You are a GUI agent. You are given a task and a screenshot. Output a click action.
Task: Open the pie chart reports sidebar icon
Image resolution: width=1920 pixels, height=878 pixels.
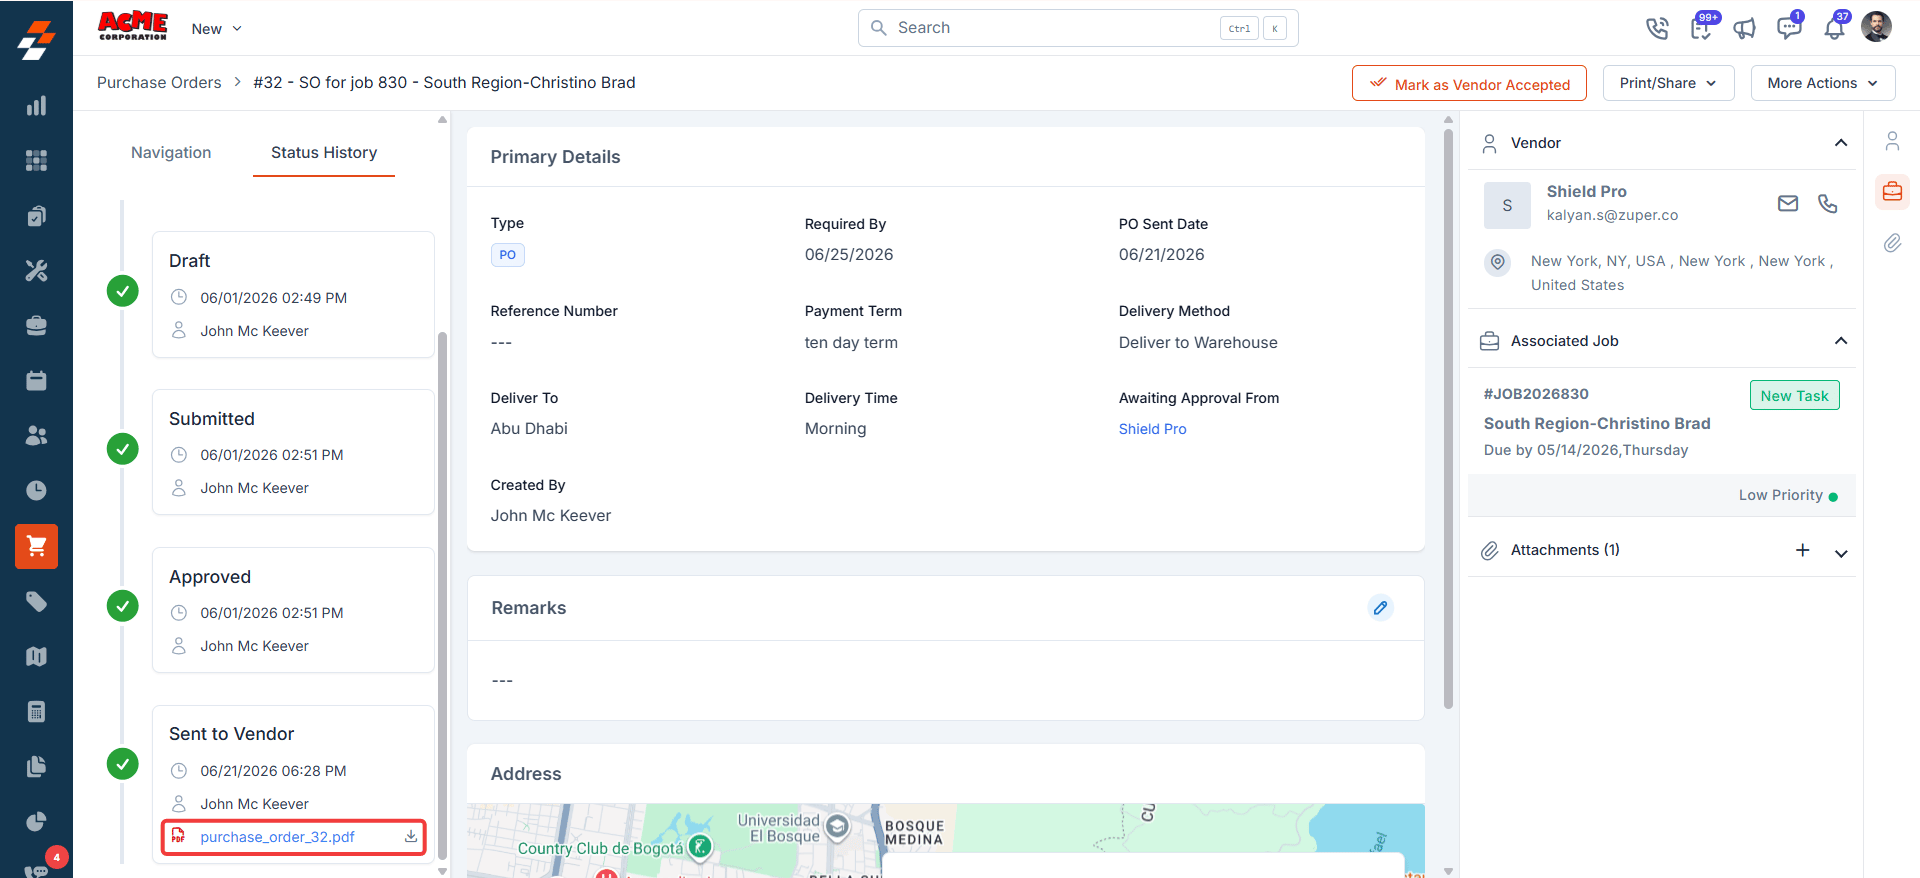[x=36, y=822]
